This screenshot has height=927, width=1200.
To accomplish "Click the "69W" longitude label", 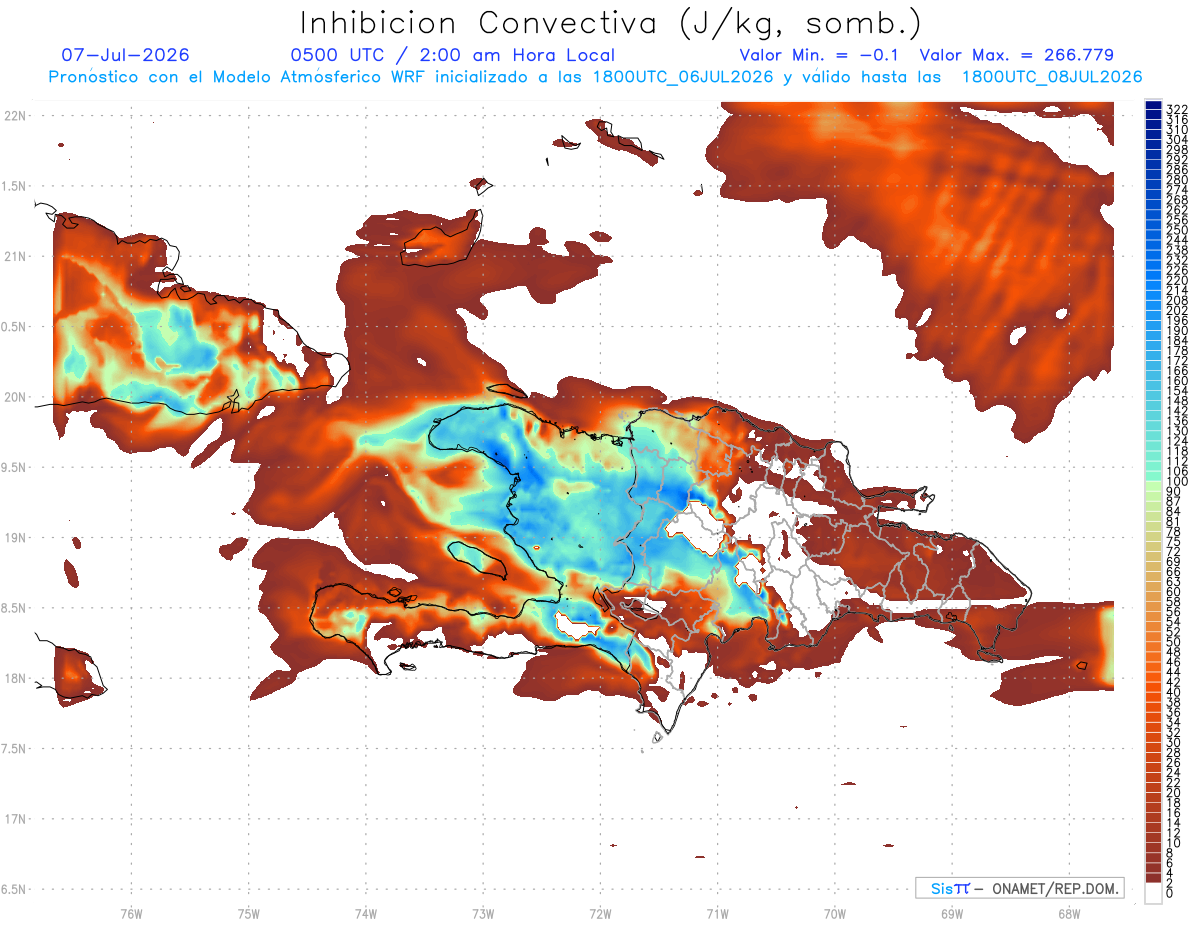I will (x=952, y=913).
